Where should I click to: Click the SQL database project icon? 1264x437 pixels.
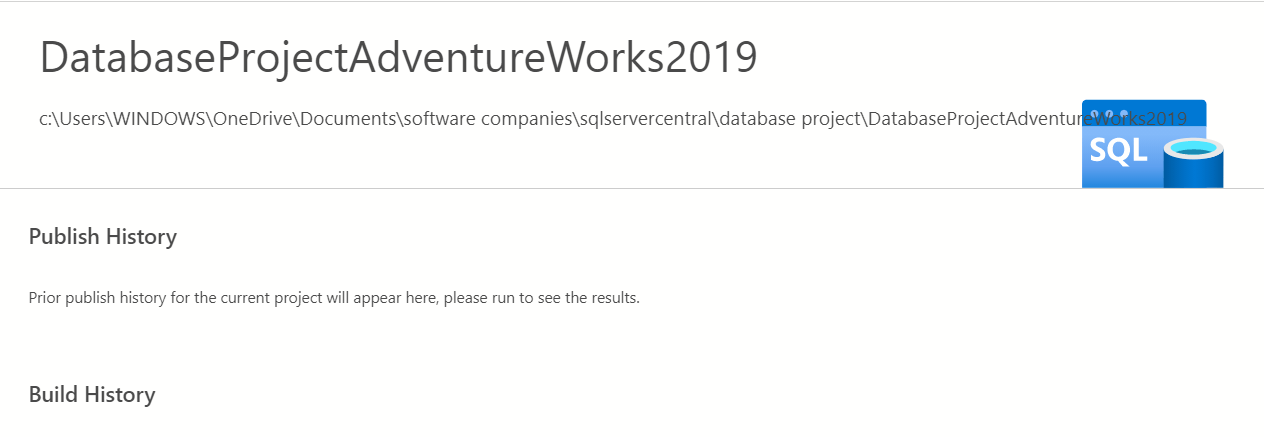click(1150, 145)
